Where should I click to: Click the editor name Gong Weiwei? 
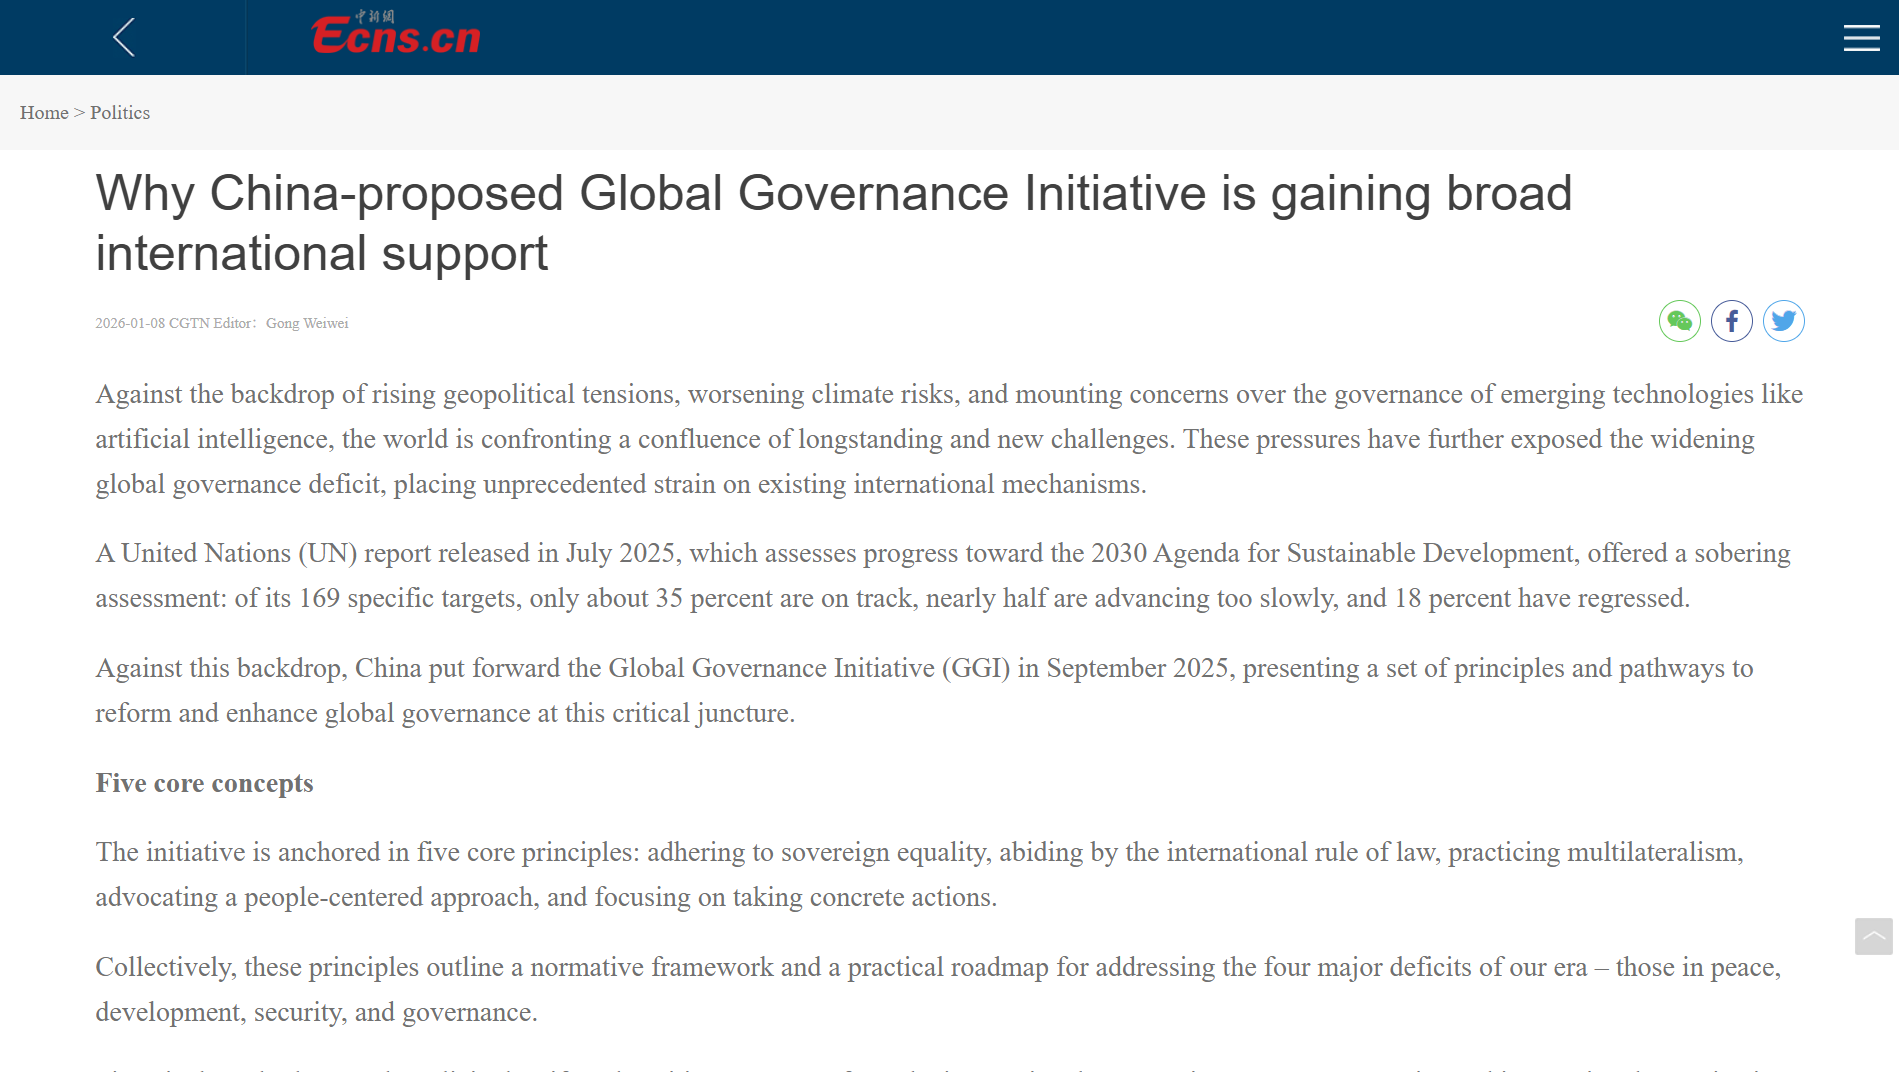click(307, 323)
